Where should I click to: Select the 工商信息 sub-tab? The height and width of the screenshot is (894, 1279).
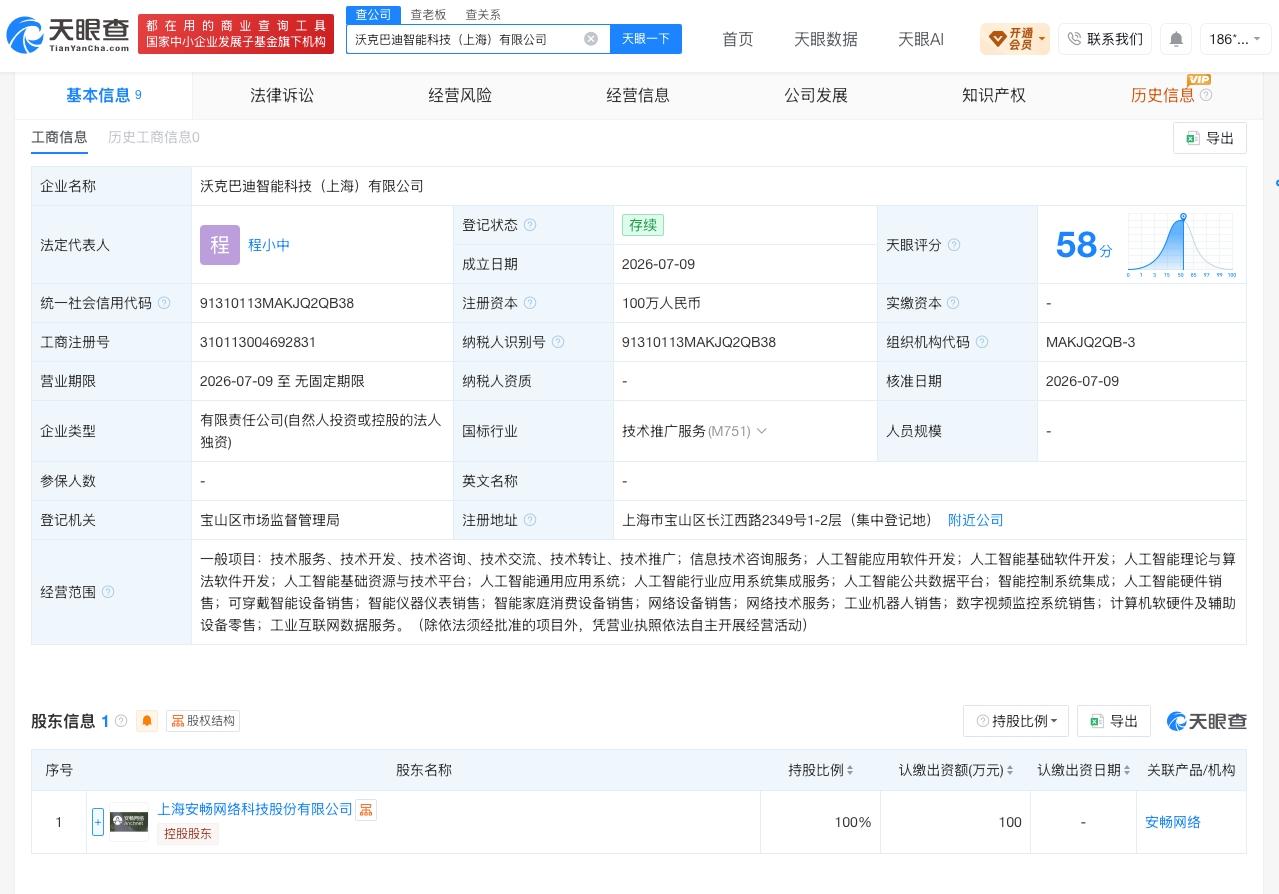point(59,137)
